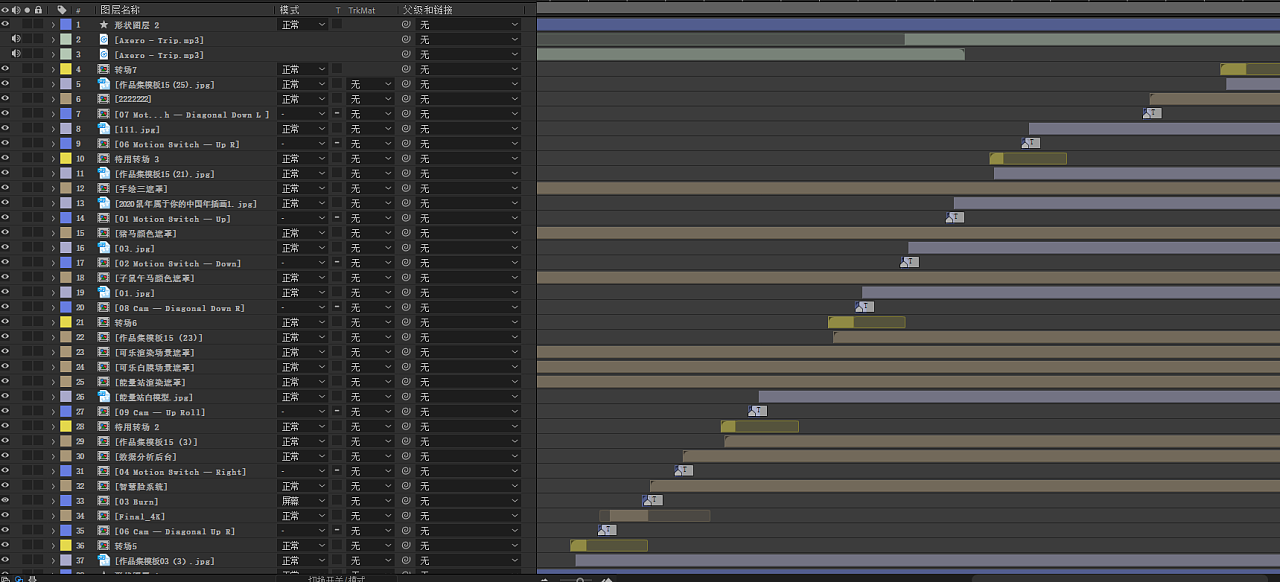This screenshot has height=582, width=1280.
Task: Toggle visibility of layer 转场7
Action: click(5, 70)
